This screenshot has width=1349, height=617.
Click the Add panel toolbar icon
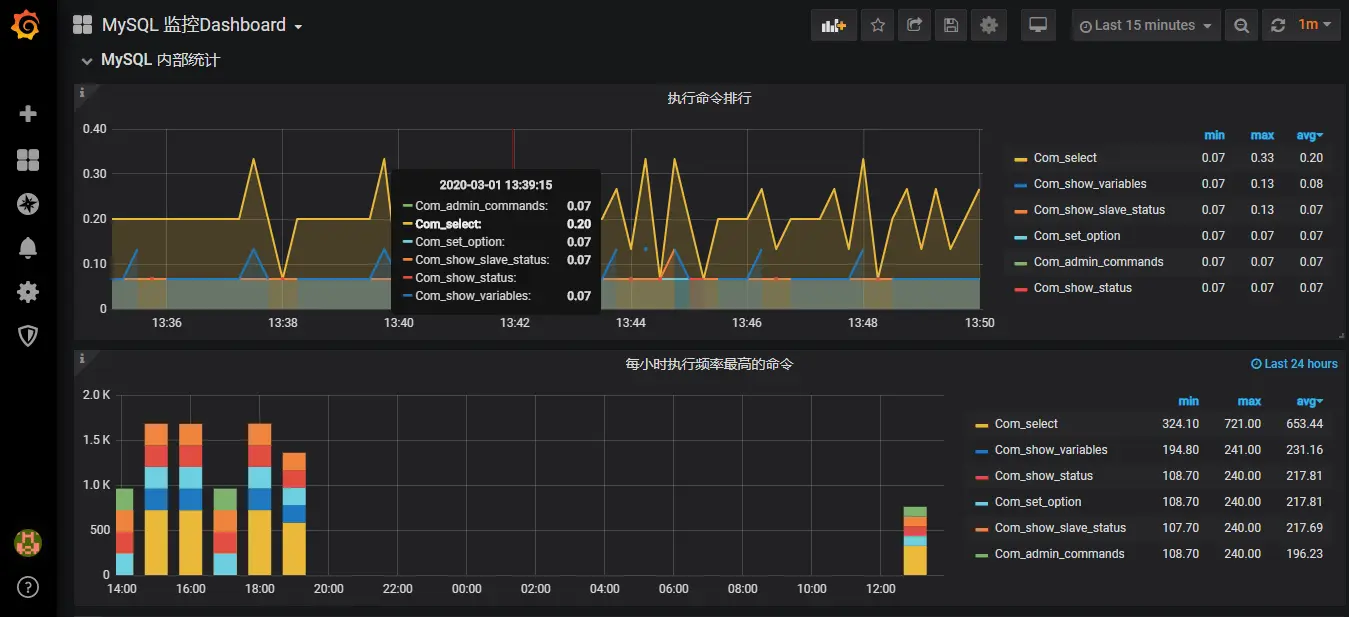point(833,26)
